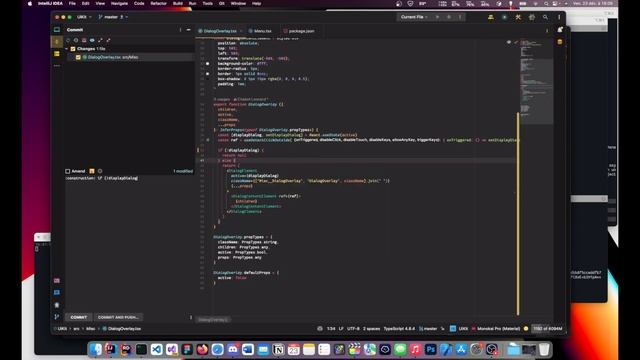Open the Commit tool window icon

click(x=57, y=42)
